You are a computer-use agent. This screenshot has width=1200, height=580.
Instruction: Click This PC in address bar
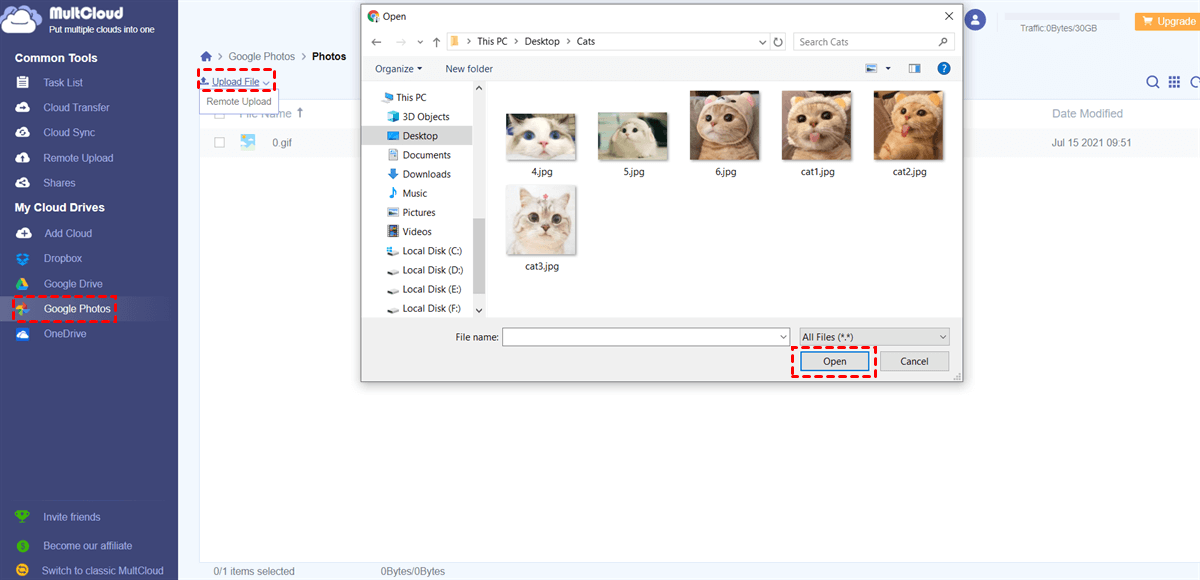point(492,42)
